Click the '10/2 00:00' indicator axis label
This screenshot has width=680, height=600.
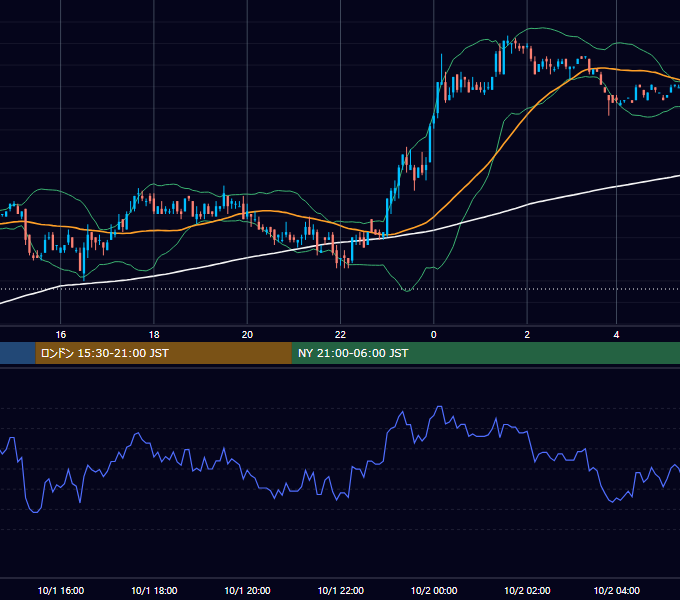click(x=434, y=590)
